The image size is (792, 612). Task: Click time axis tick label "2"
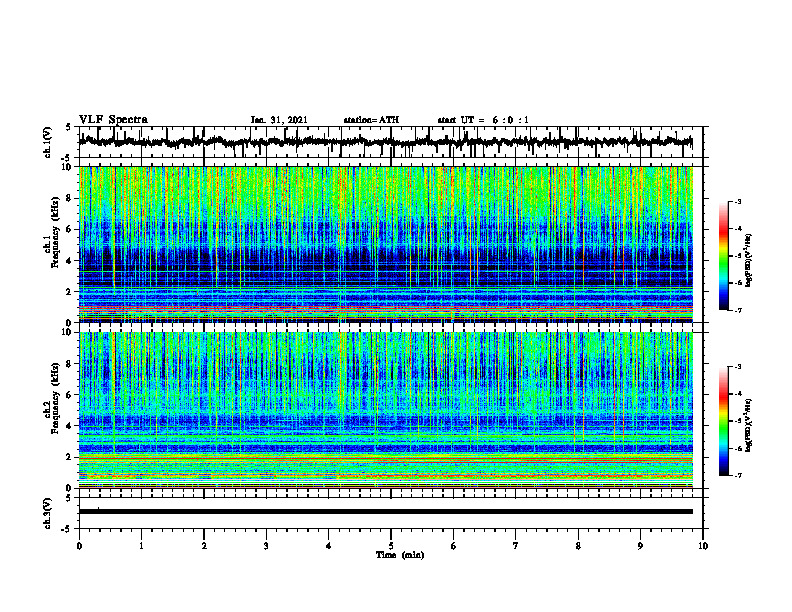(x=204, y=546)
